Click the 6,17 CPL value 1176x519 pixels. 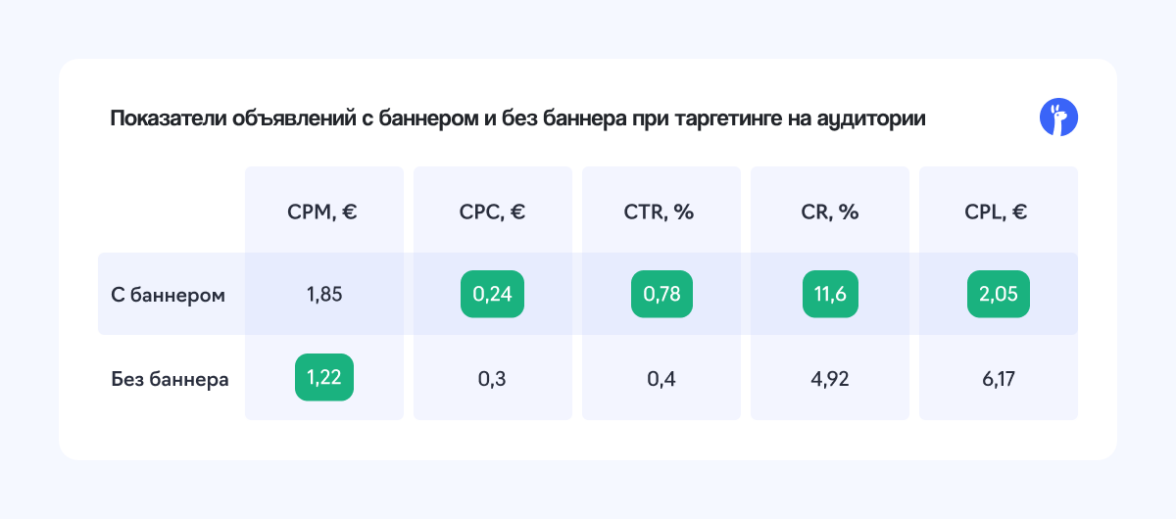998,380
